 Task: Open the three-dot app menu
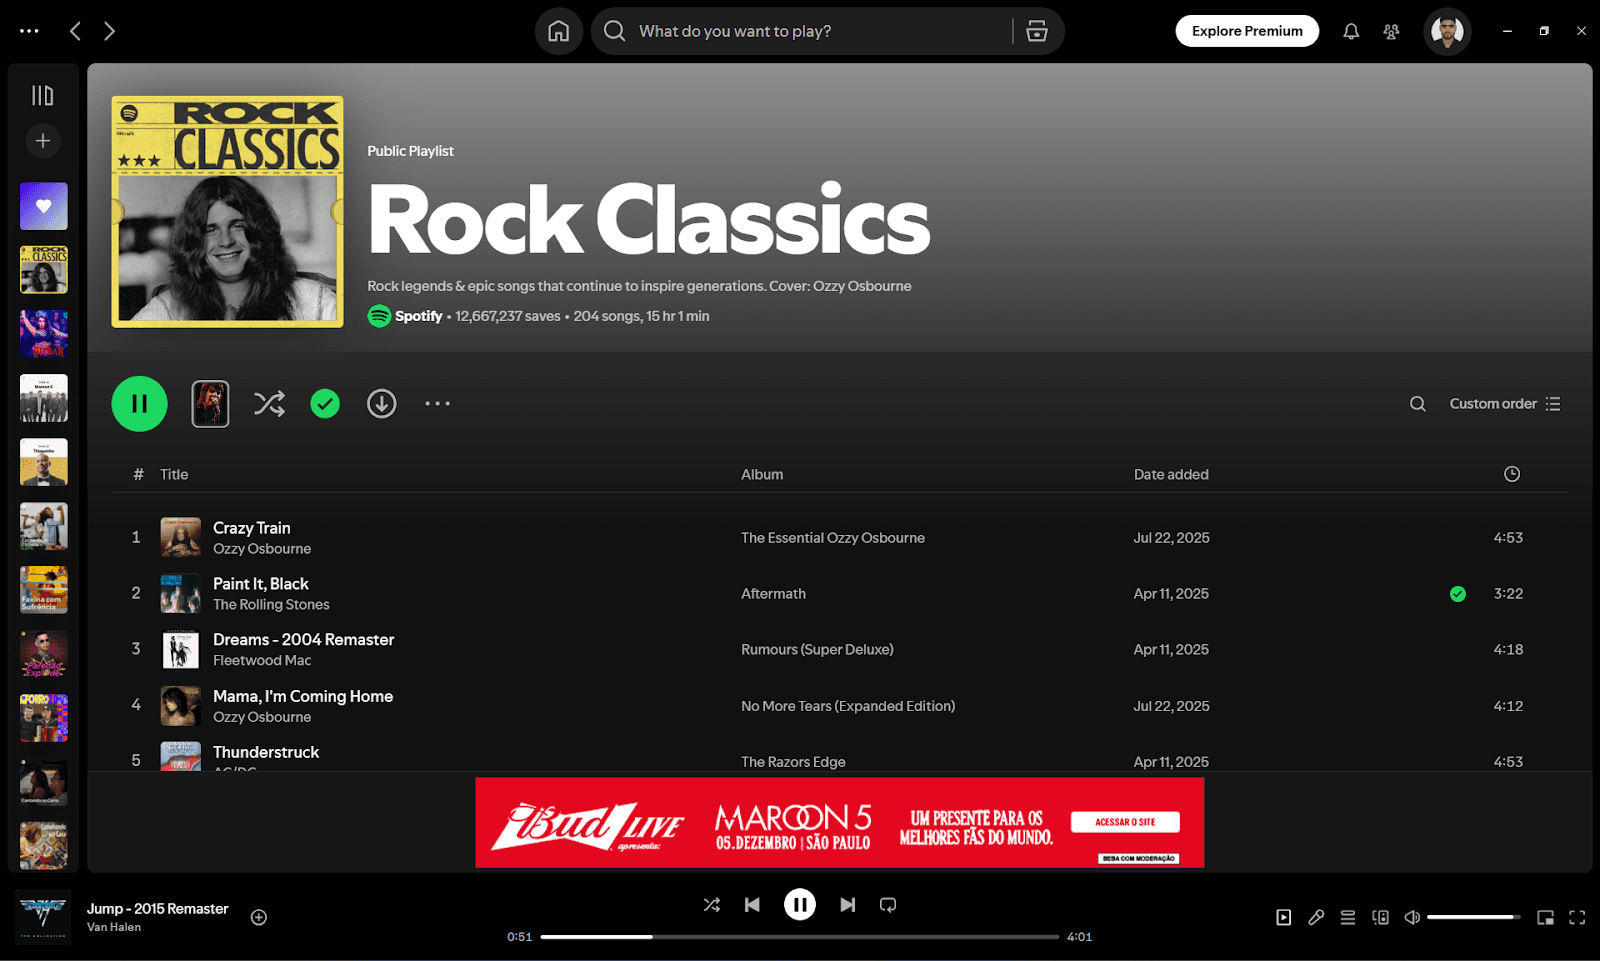point(29,31)
